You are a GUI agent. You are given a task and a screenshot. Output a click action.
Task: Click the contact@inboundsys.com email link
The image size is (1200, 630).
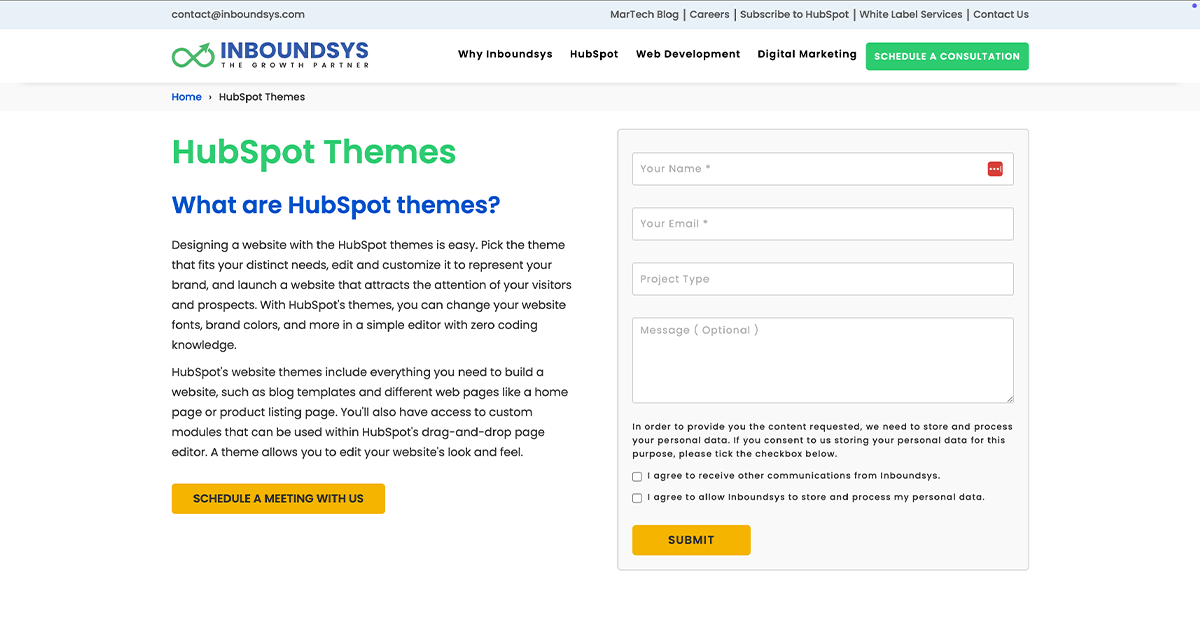(238, 14)
